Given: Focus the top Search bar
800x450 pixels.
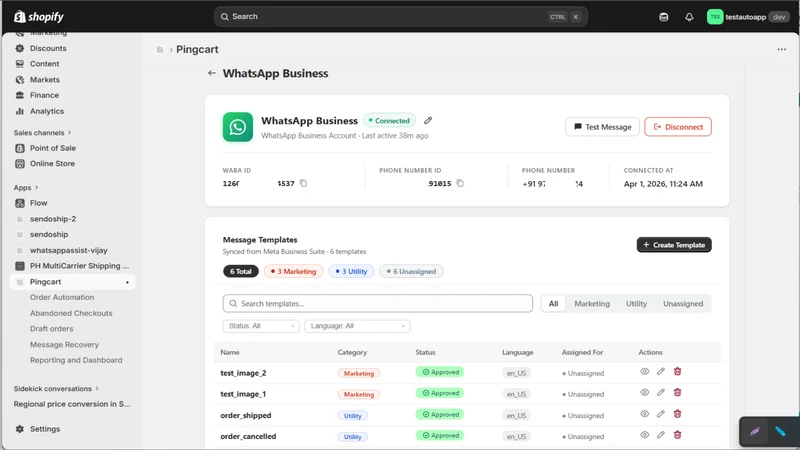Looking at the screenshot, I should click(x=401, y=17).
